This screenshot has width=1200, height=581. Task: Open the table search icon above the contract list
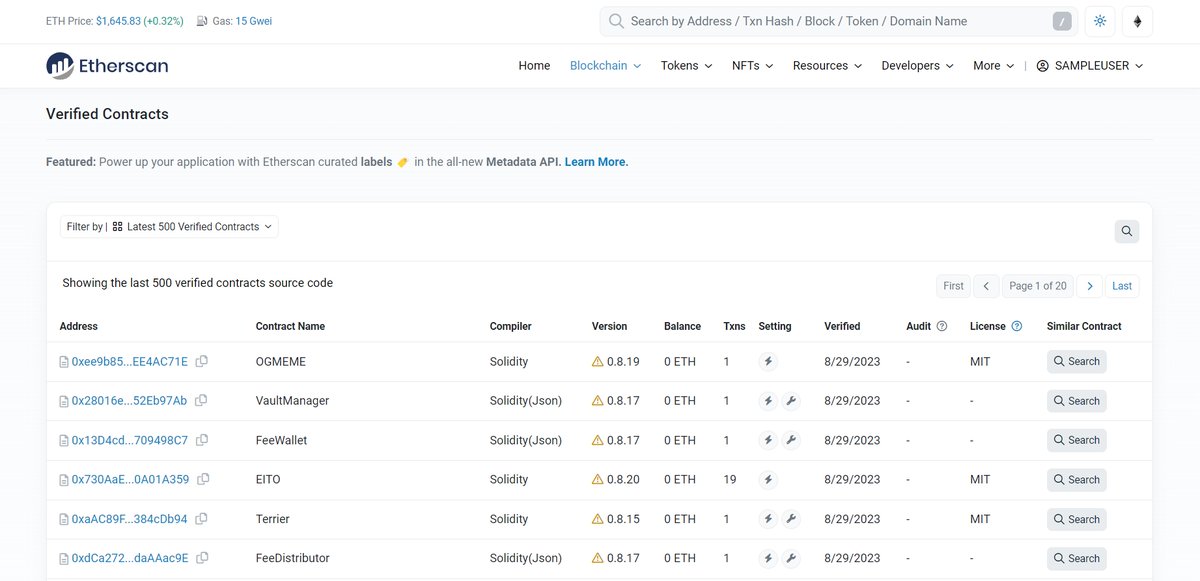coord(1126,231)
